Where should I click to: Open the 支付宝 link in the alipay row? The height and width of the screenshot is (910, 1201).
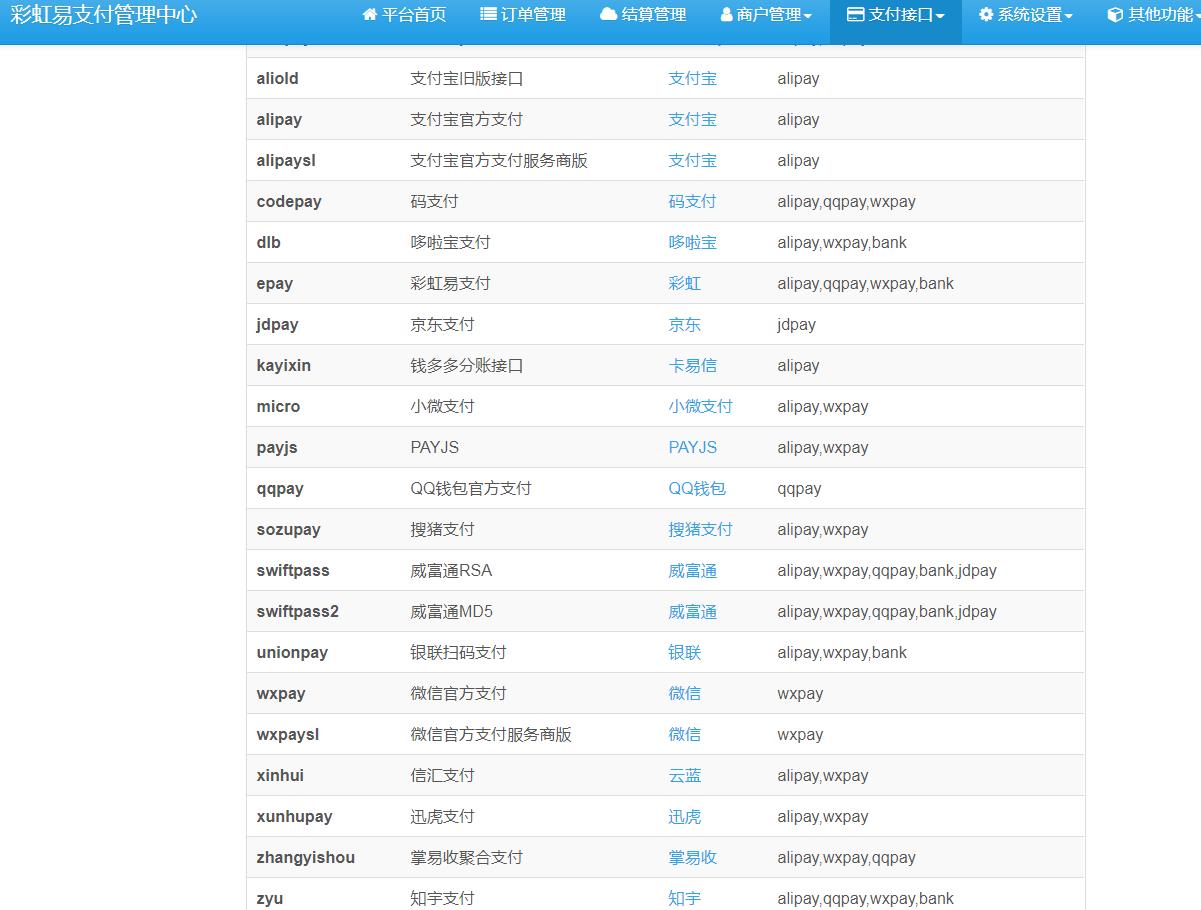(x=692, y=120)
